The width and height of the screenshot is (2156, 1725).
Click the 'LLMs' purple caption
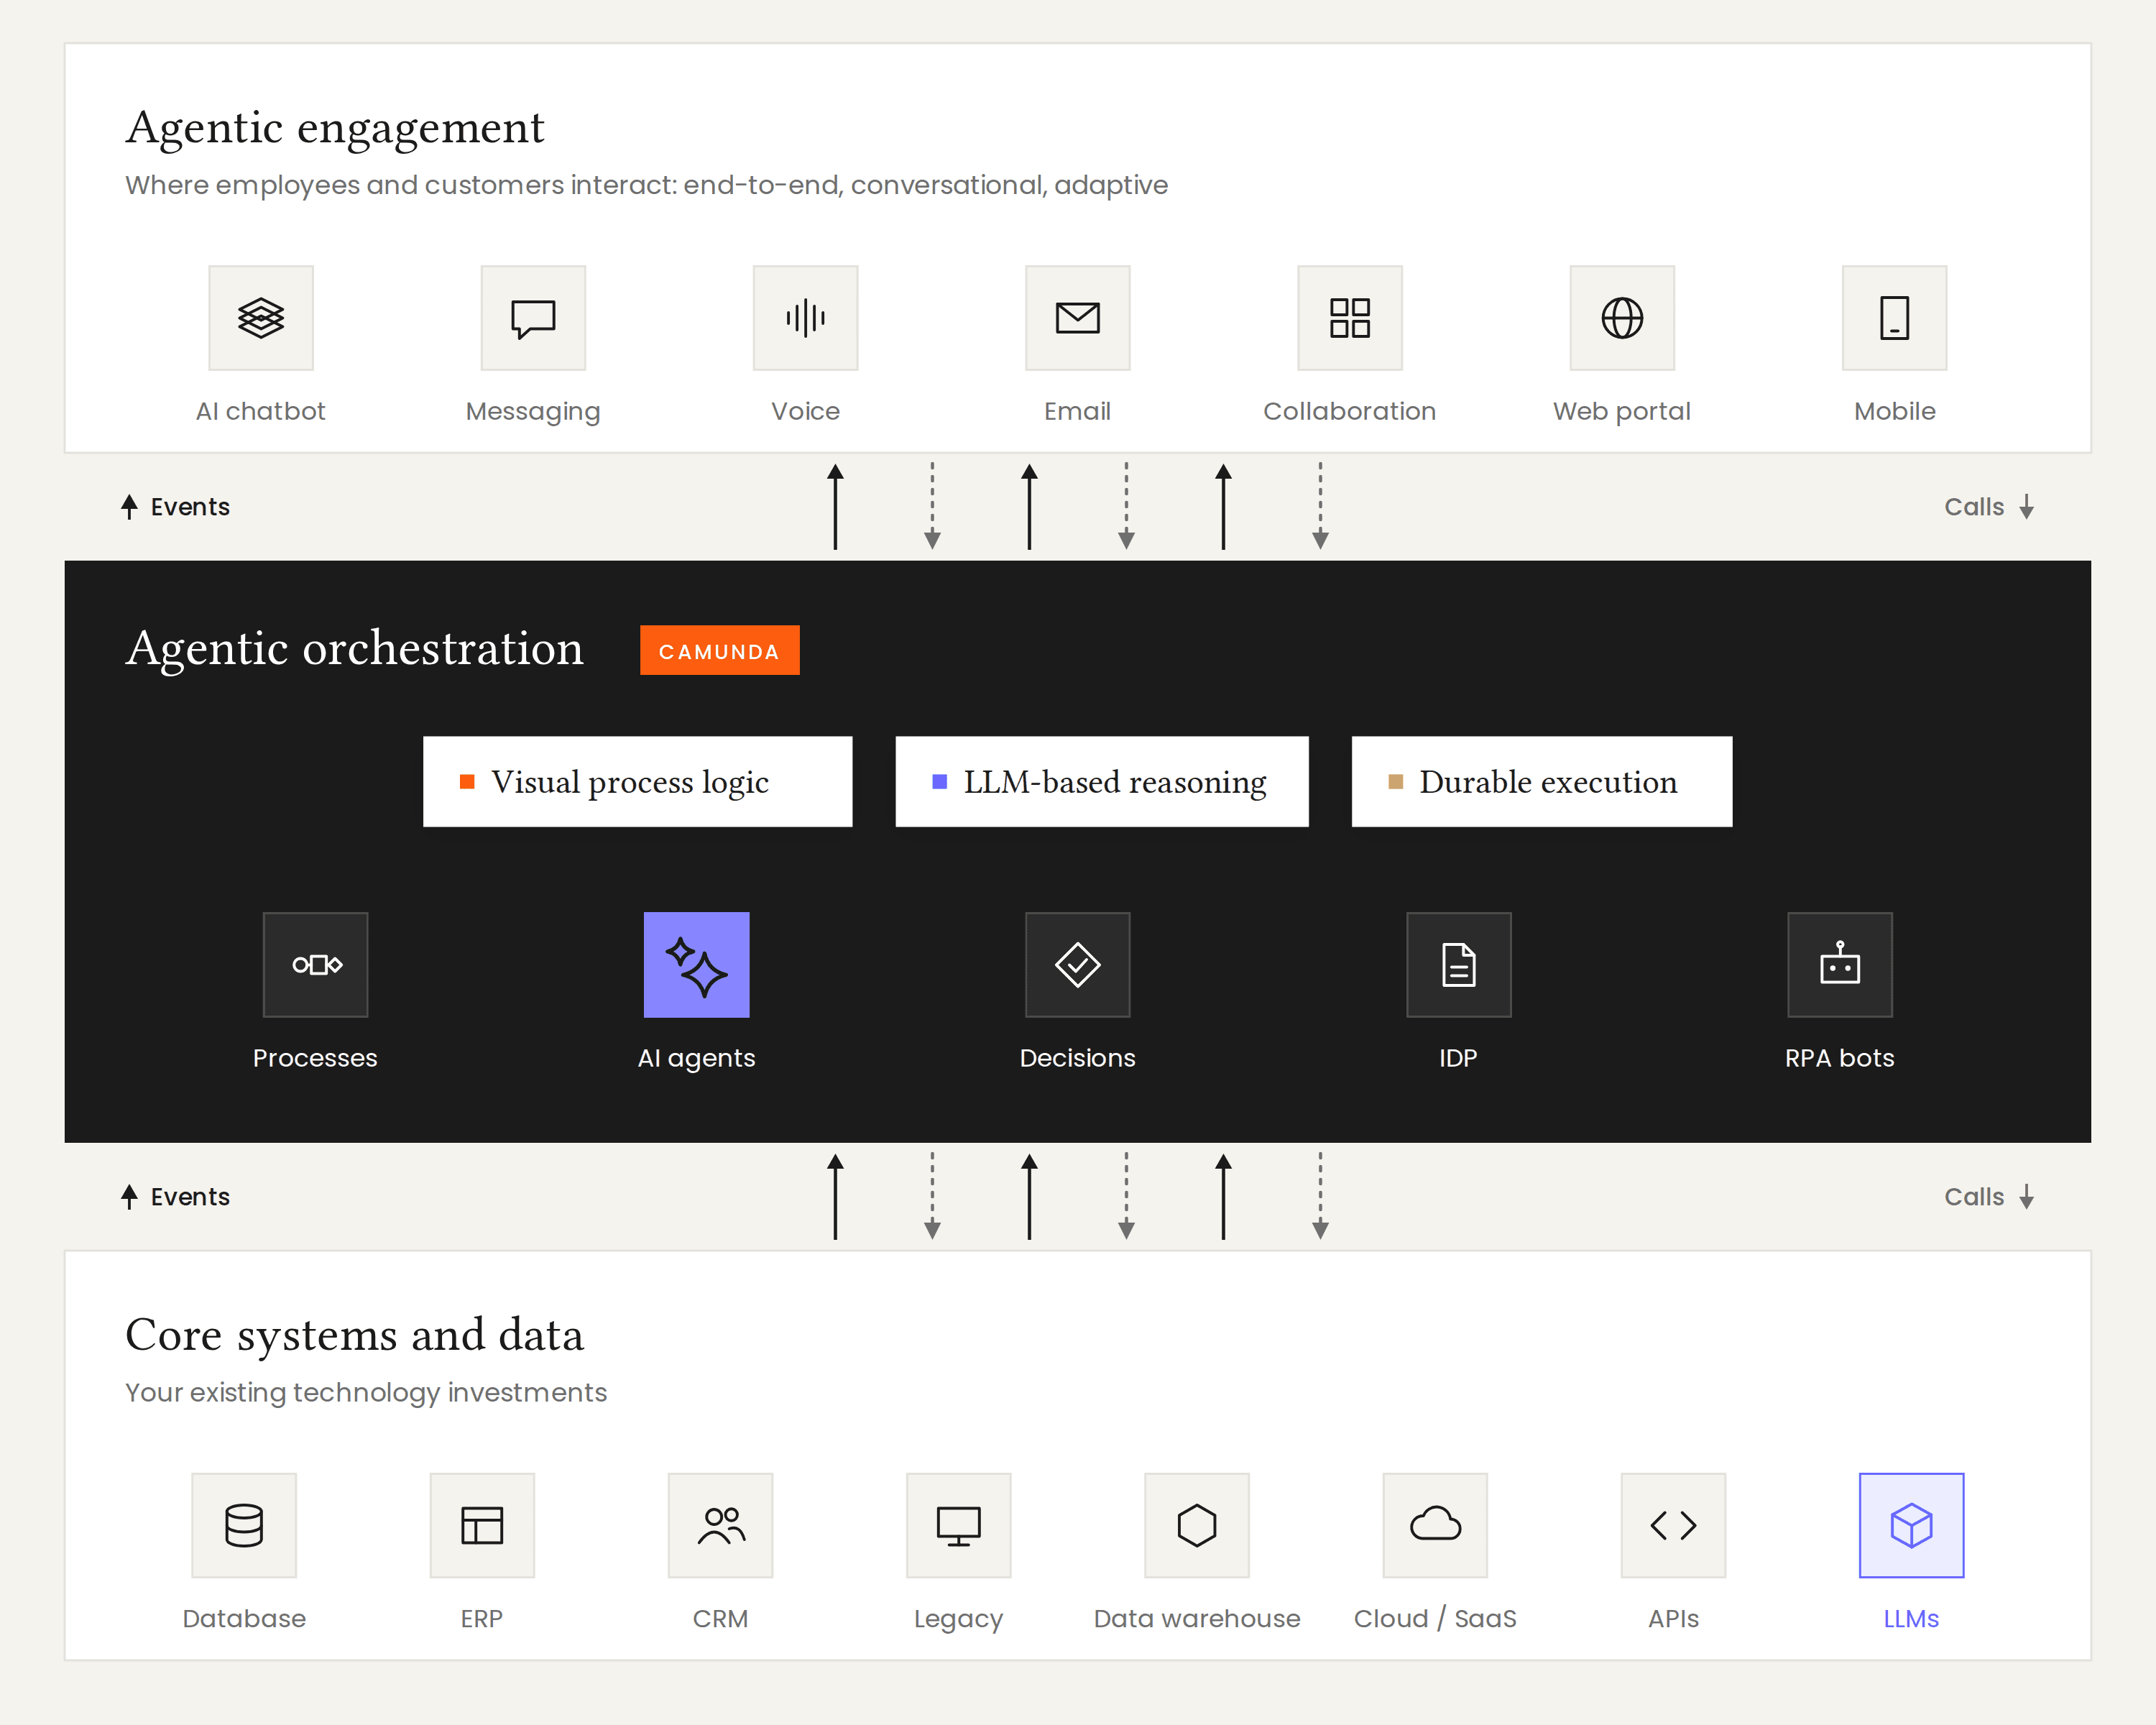point(1911,1619)
